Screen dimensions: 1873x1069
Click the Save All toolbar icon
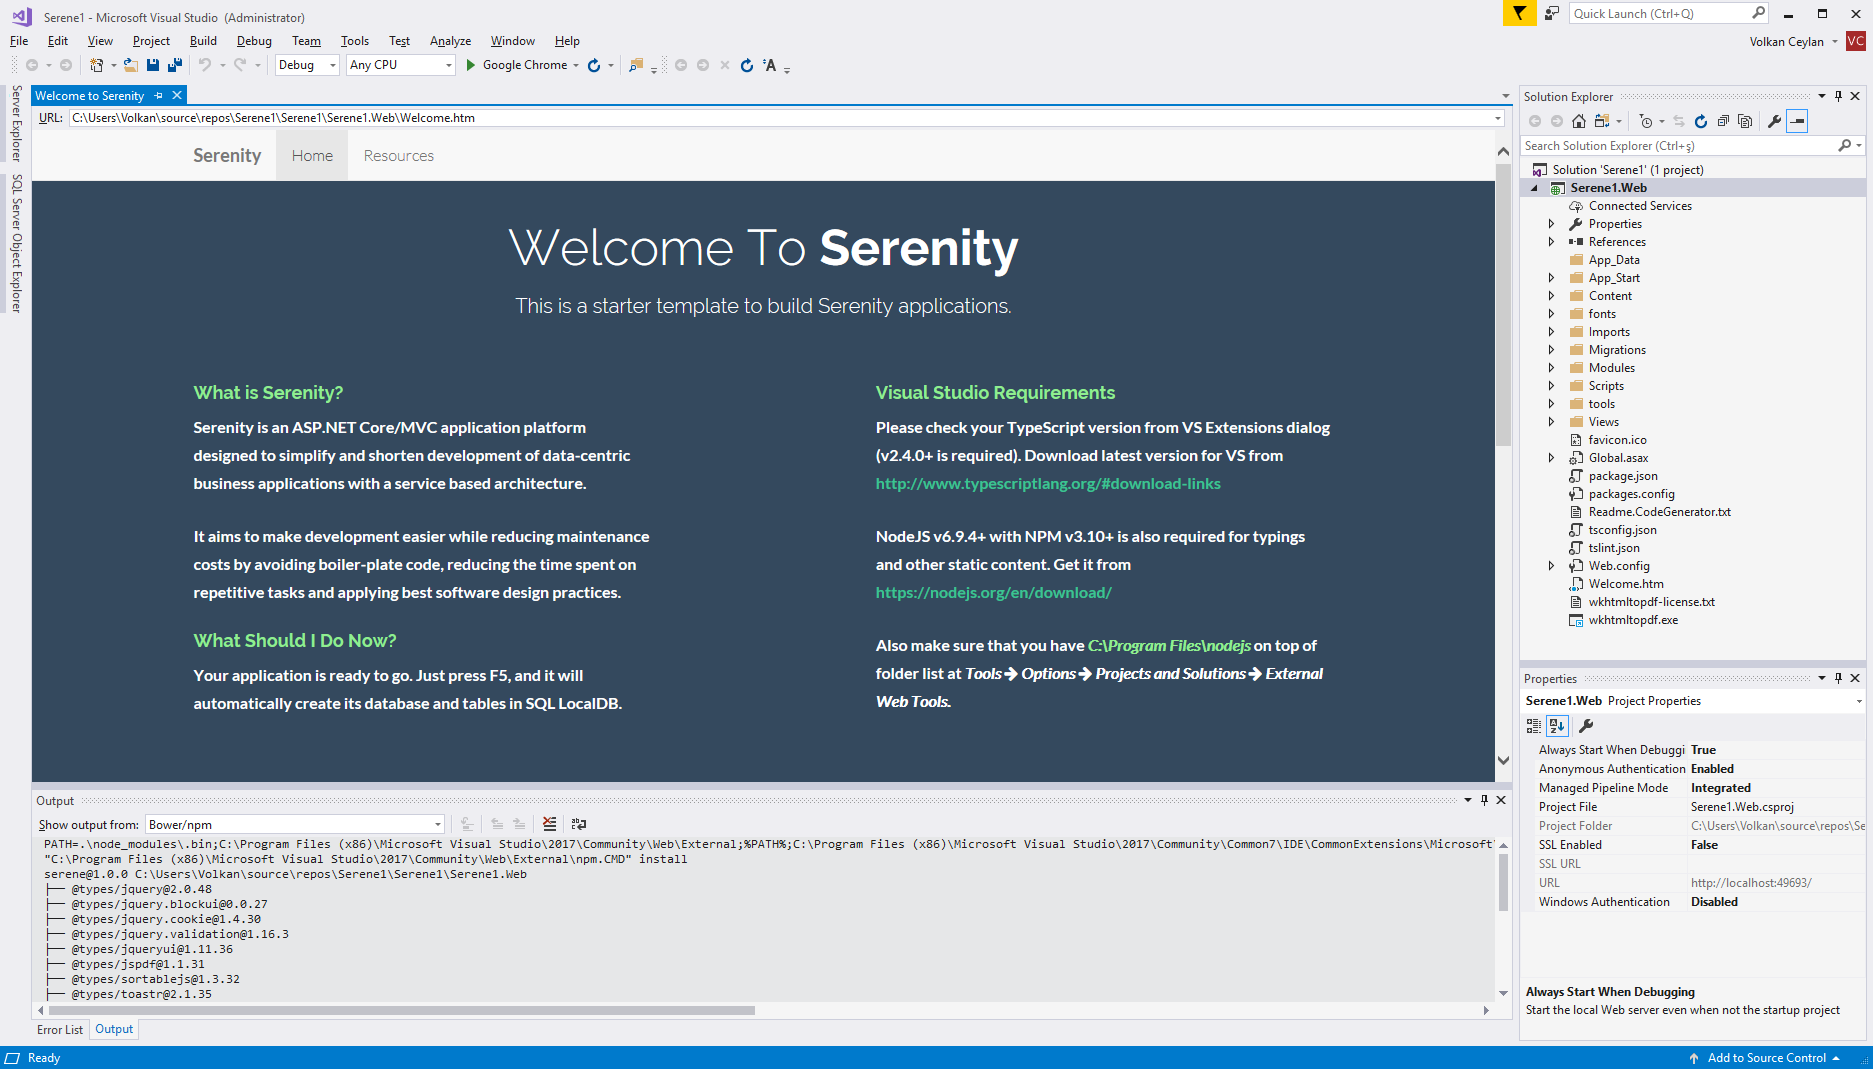(x=175, y=65)
